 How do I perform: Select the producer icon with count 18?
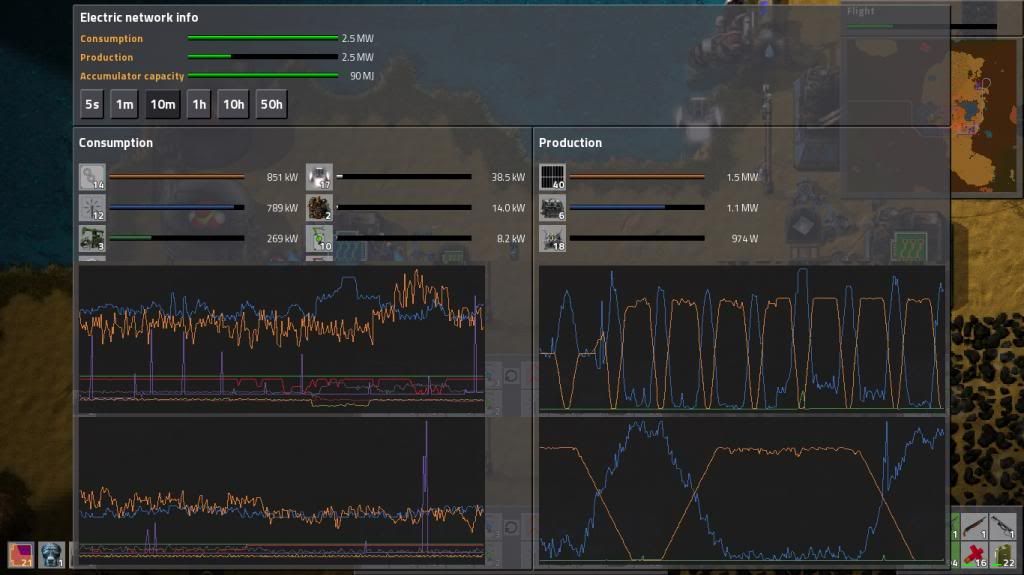pos(552,238)
